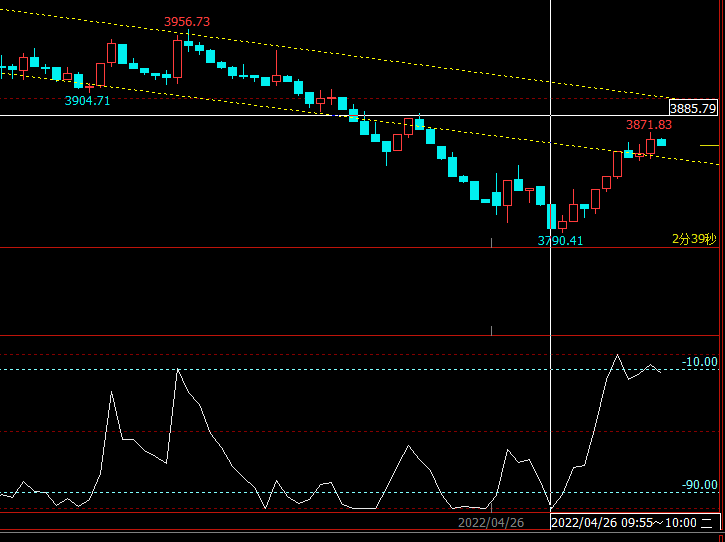This screenshot has height=542, width=725.
Task: Click the 3790.41 lowest price label
Action: tap(560, 241)
